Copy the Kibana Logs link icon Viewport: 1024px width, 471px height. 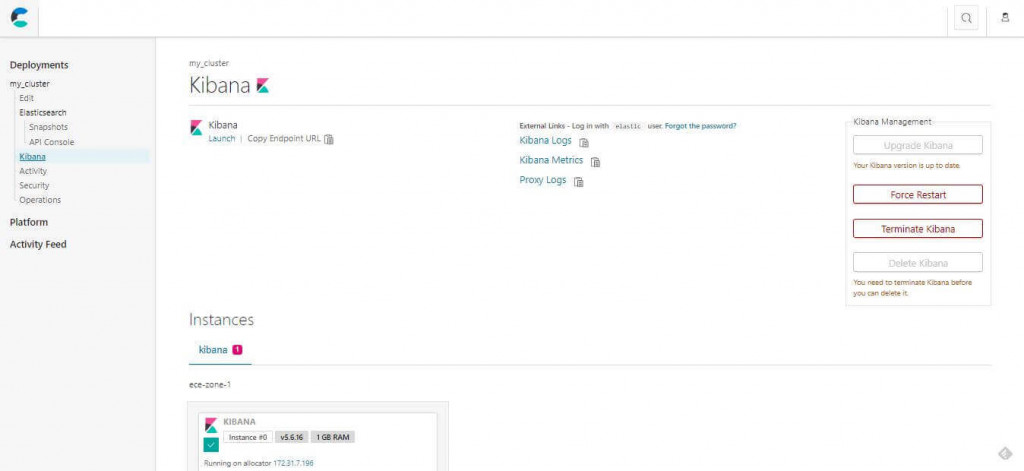(x=584, y=142)
